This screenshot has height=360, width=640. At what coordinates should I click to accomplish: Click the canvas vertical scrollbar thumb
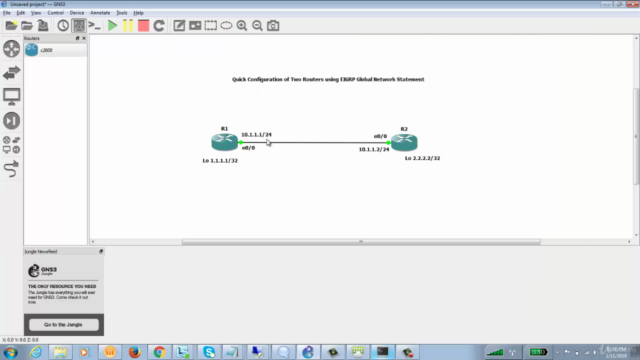pyautogui.click(x=636, y=136)
